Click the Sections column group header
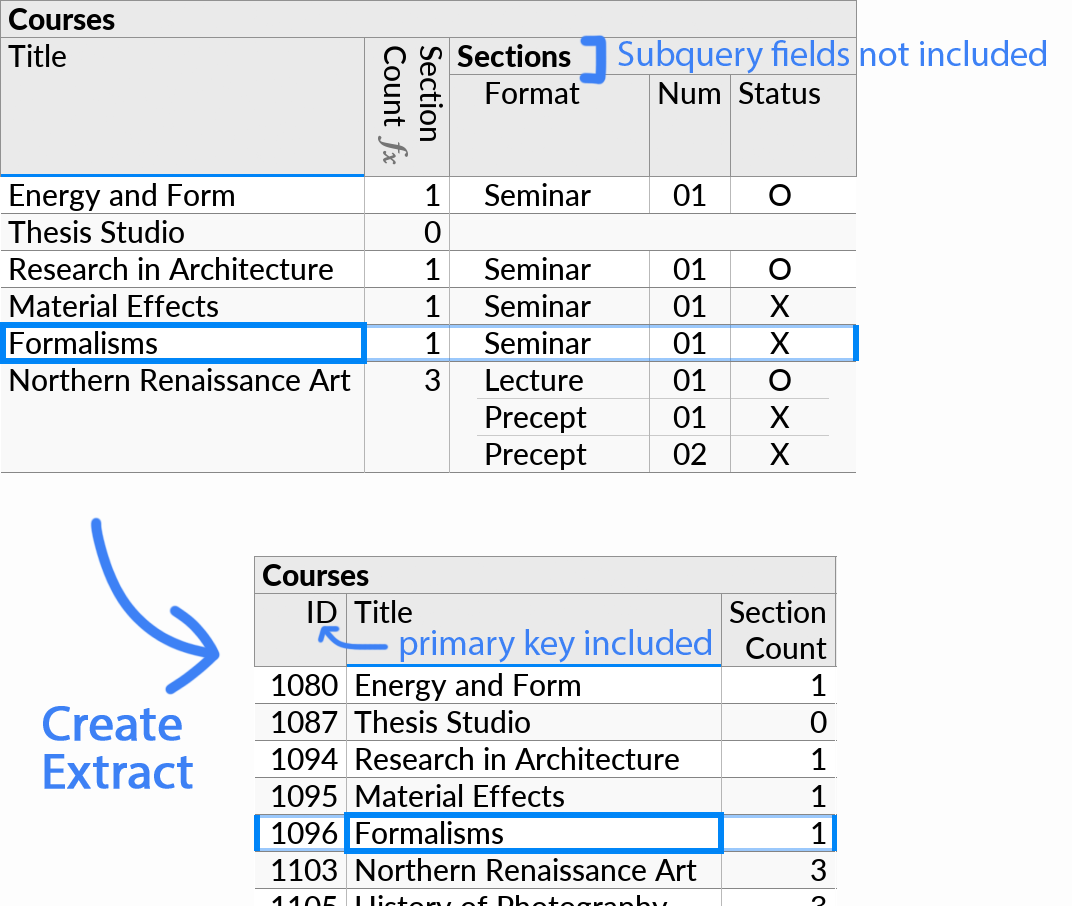 [514, 57]
